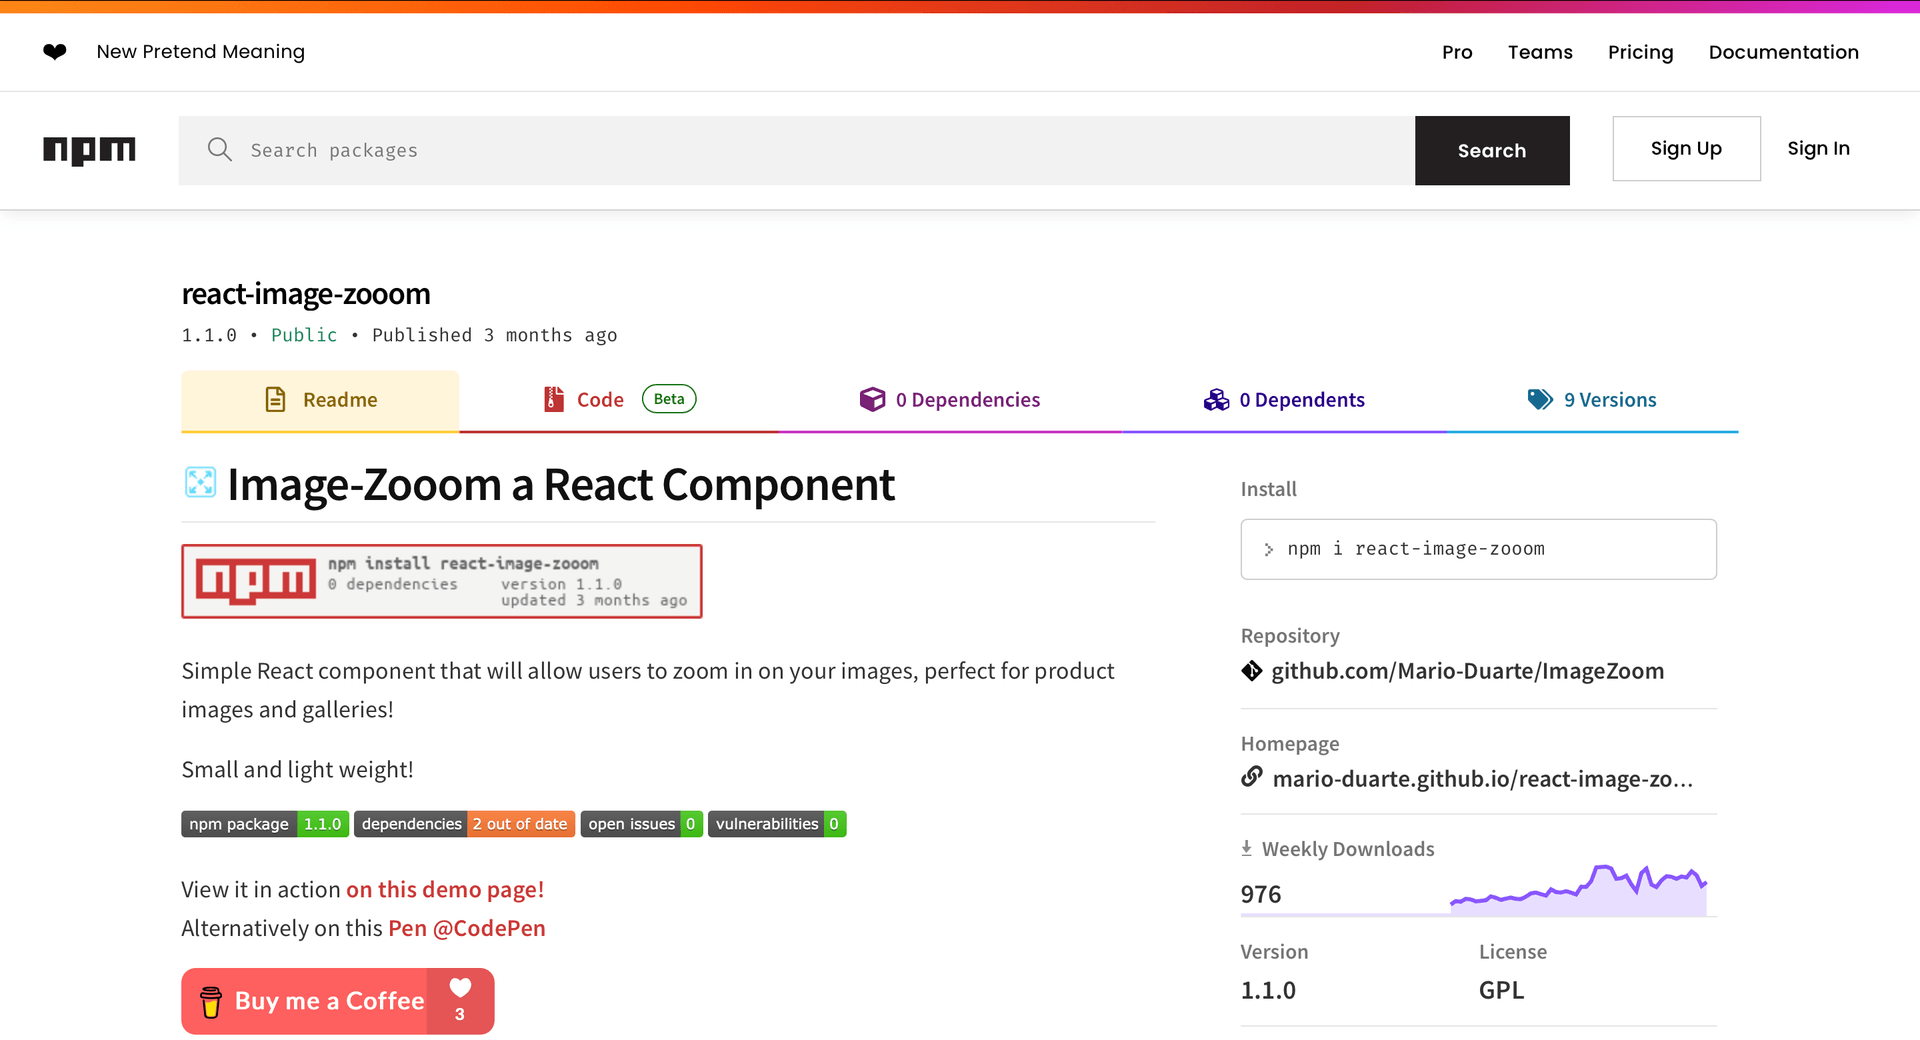Click the git repository diamond icon
Viewport: 1920px width, 1040px height.
(1252, 670)
